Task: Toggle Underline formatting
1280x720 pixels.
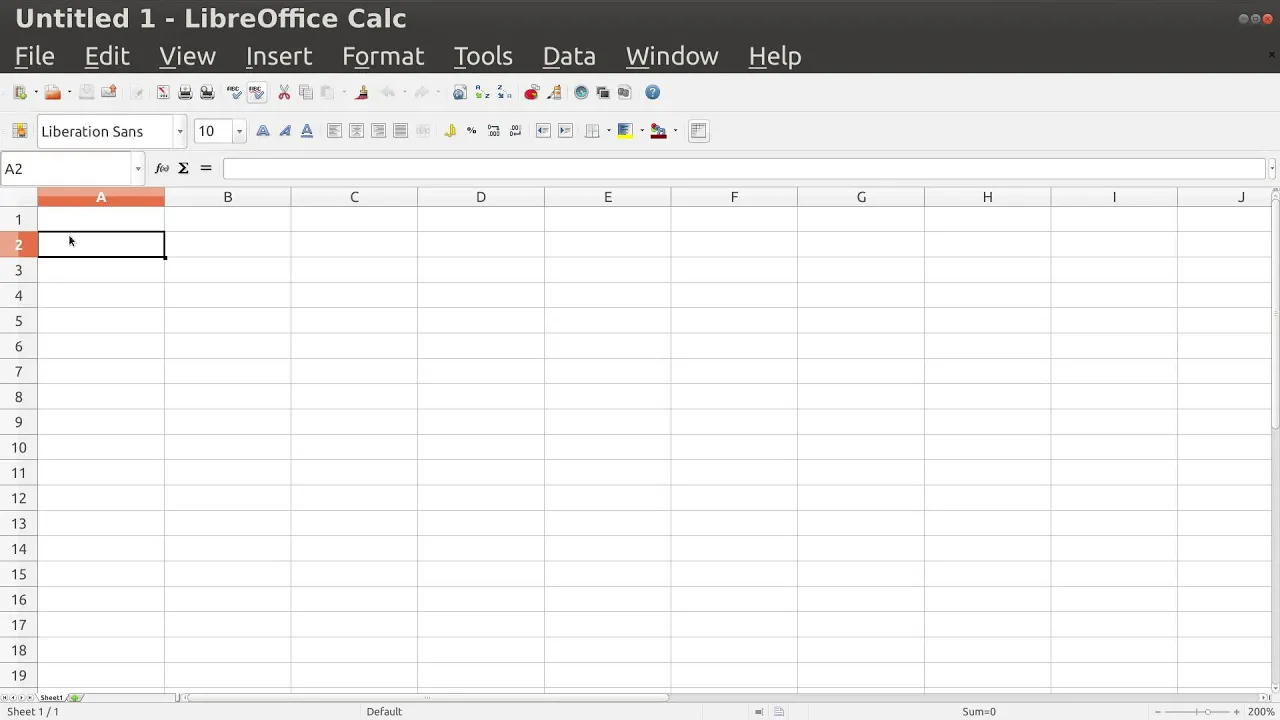Action: [307, 131]
